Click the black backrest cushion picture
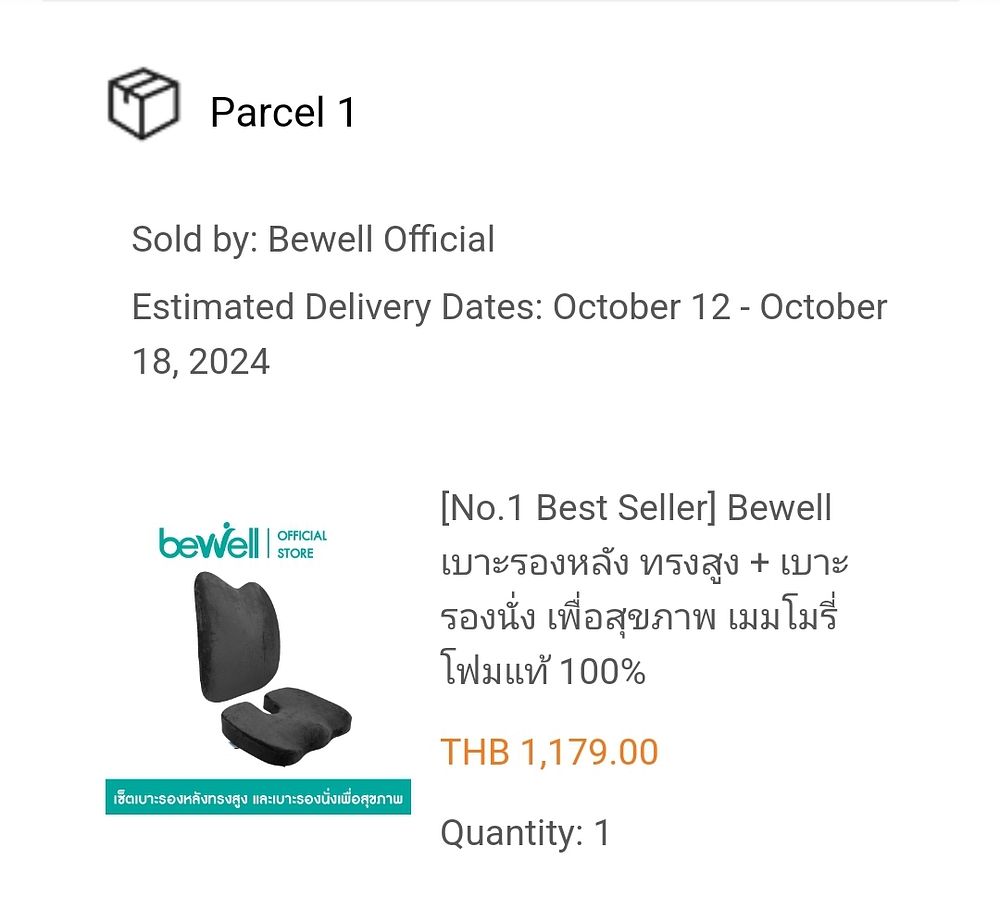Screen dimensions: 1000x919 [x=236, y=636]
